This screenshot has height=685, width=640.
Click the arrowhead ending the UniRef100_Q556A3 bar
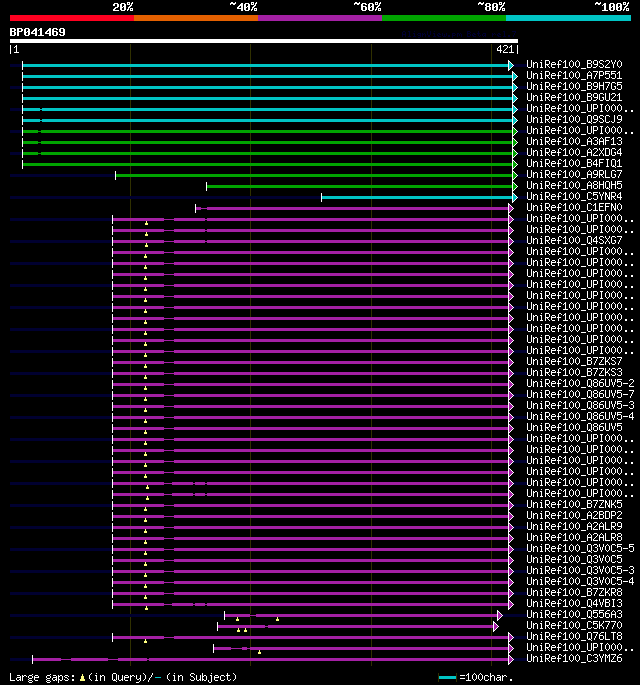(500, 616)
